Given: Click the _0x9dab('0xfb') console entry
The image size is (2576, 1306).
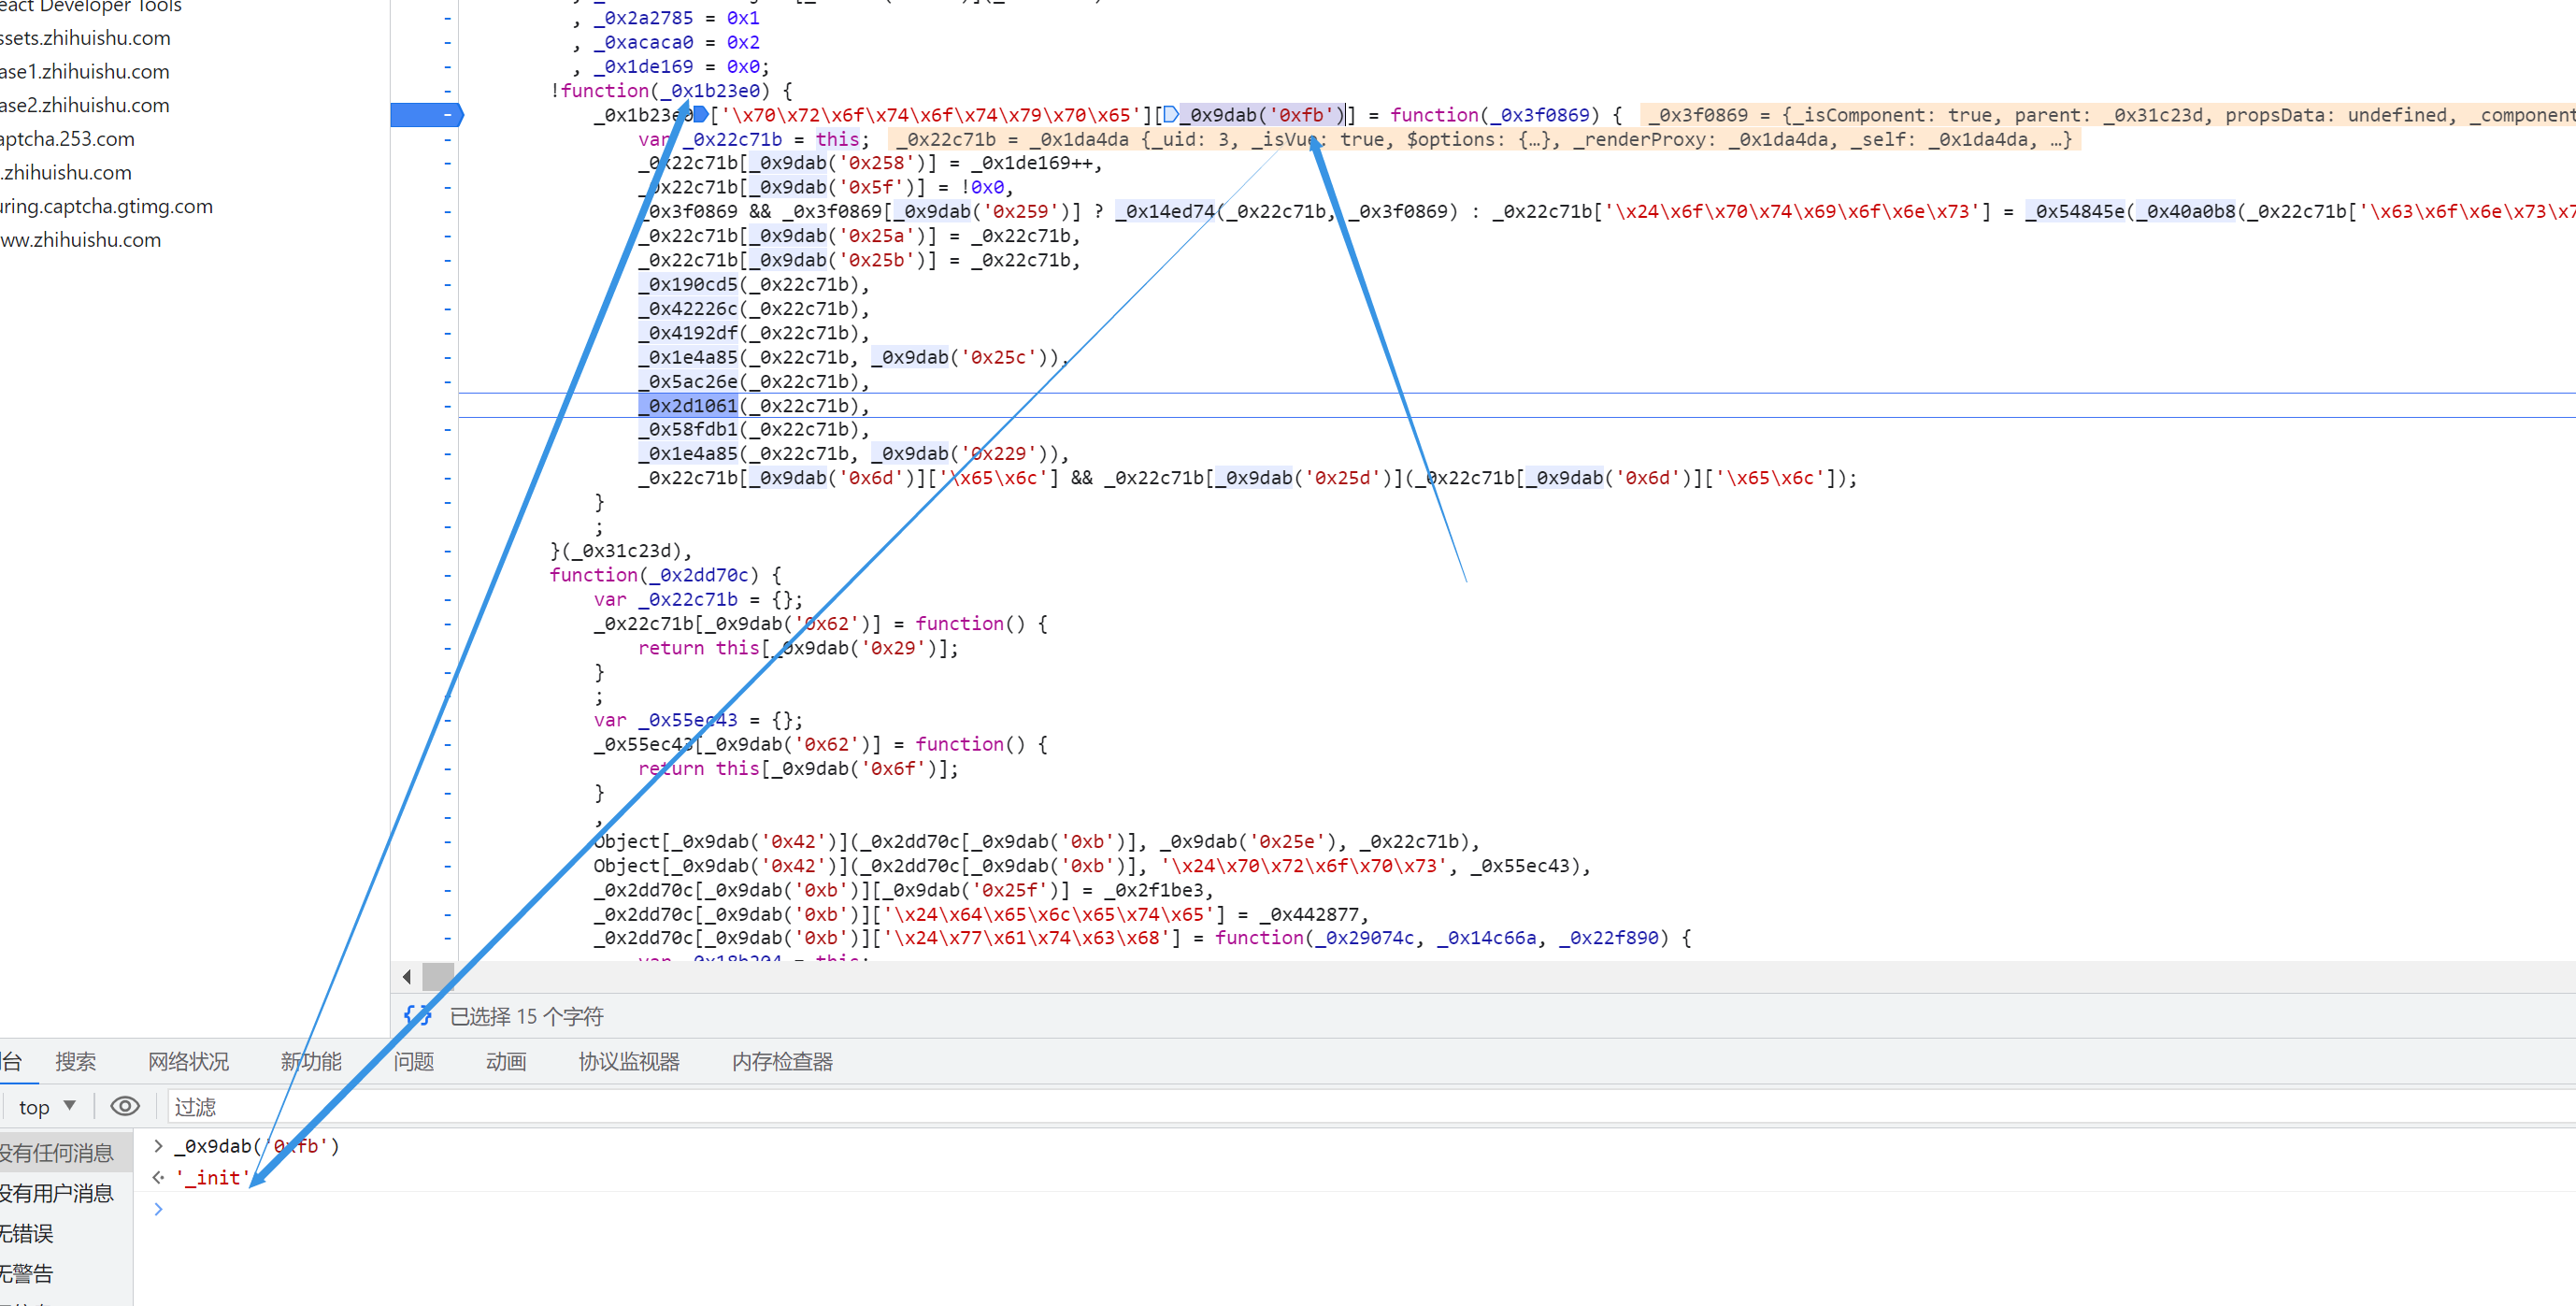Looking at the screenshot, I should (x=257, y=1146).
